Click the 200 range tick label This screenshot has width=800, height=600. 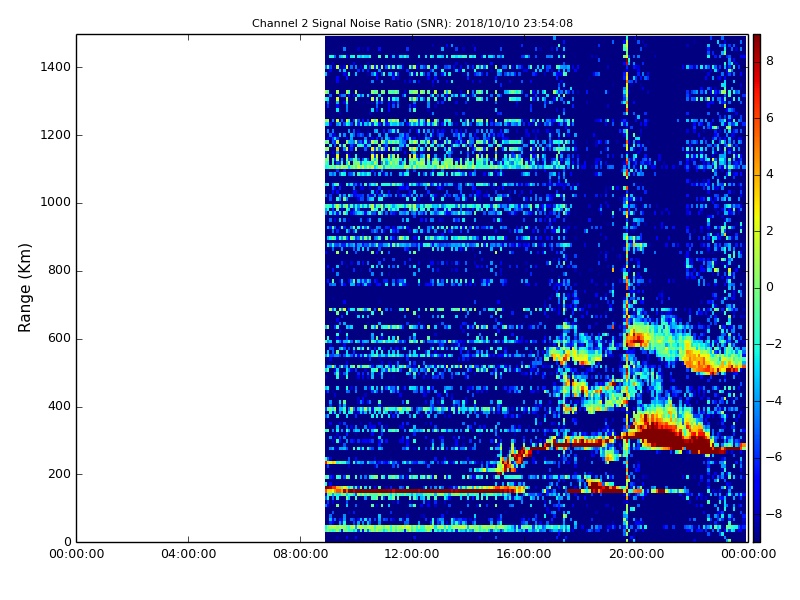pos(59,474)
